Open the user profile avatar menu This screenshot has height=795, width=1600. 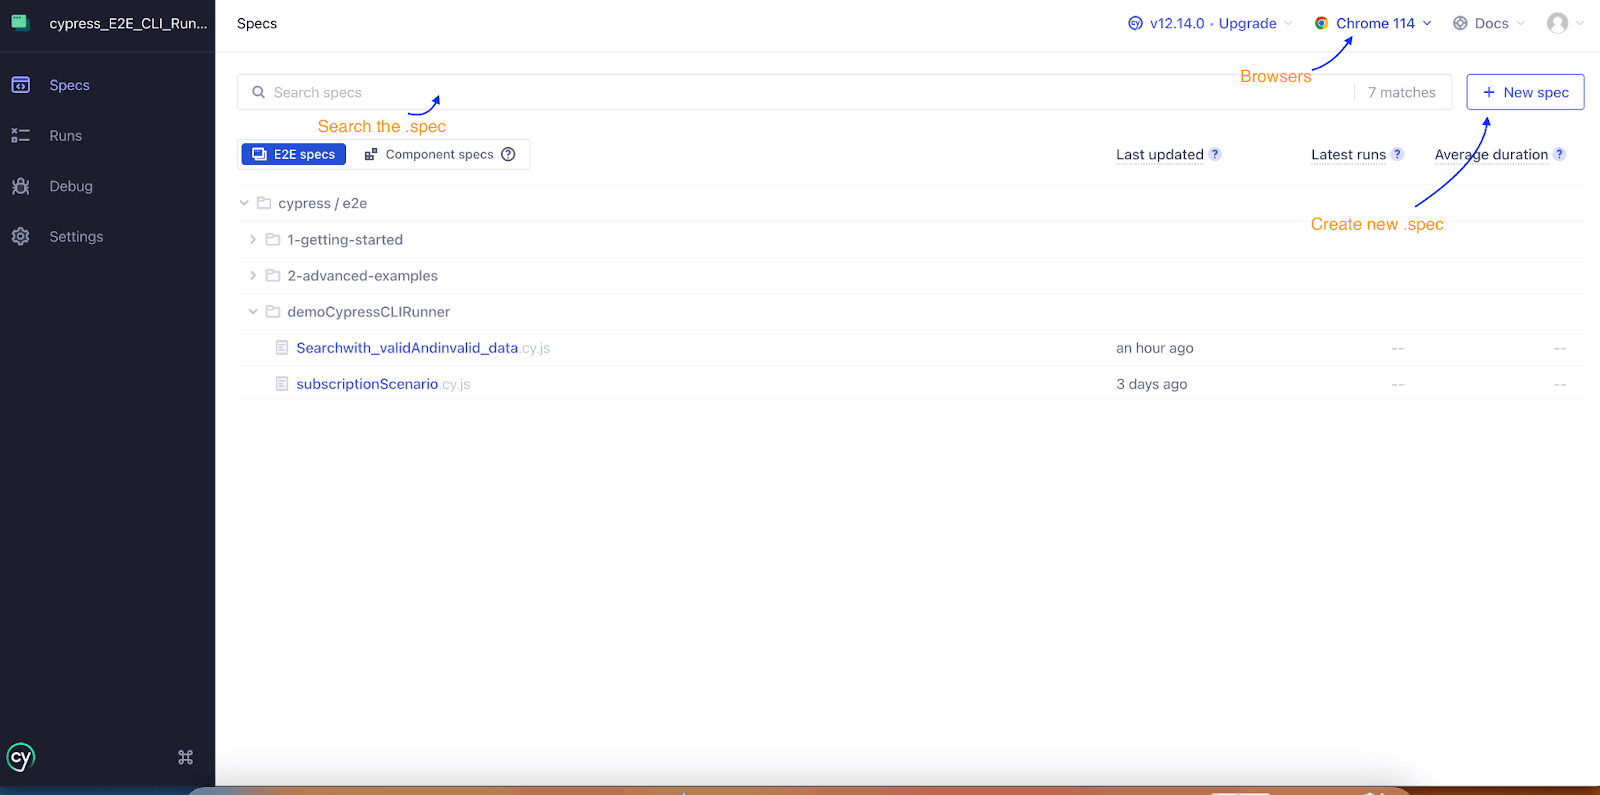(1565, 23)
